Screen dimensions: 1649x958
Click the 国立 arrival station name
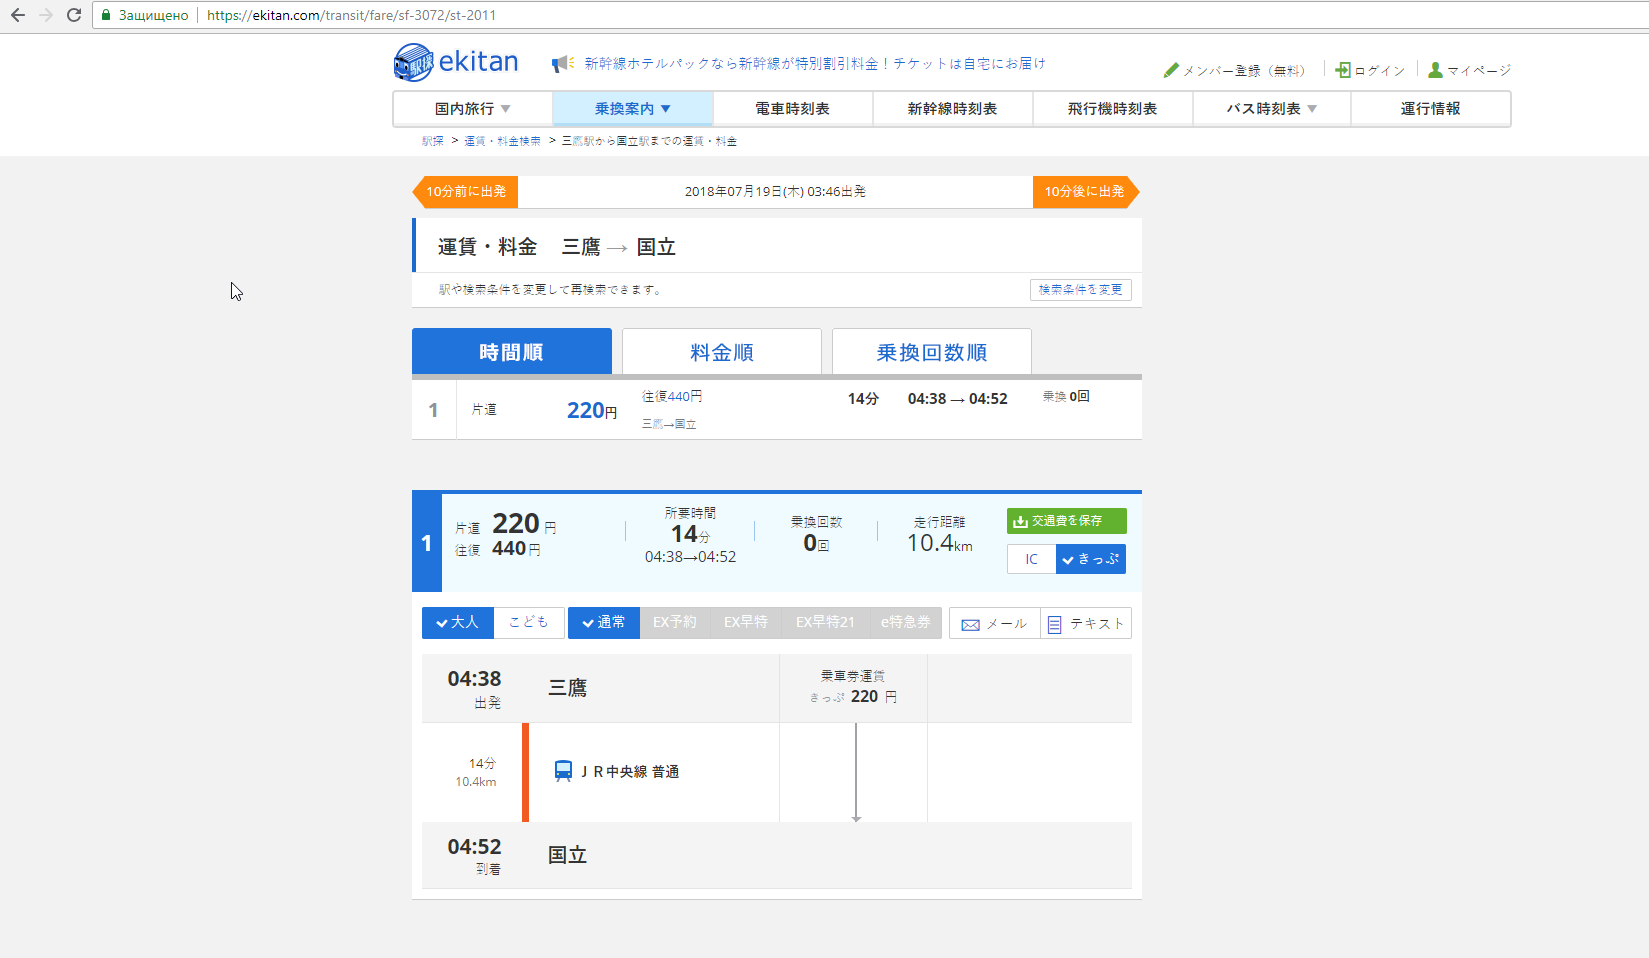coord(568,855)
